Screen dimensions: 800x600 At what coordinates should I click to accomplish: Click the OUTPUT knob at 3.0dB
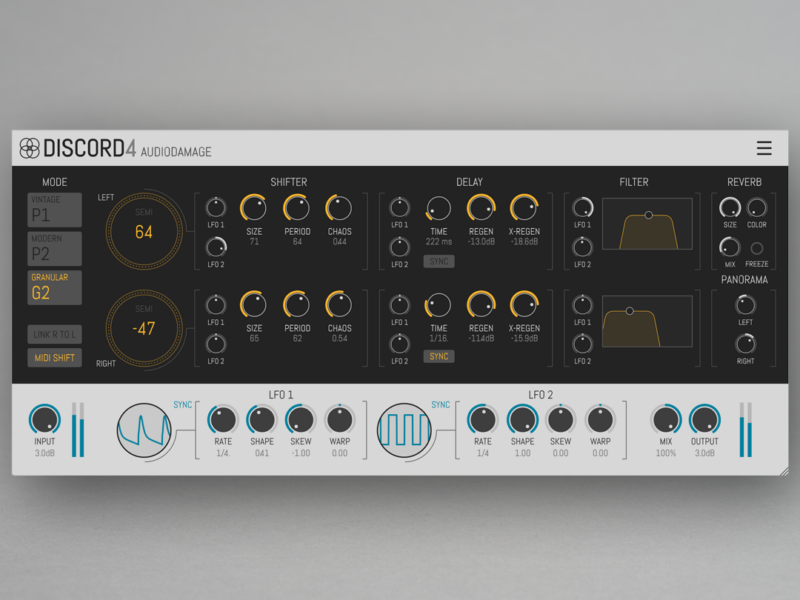click(705, 419)
